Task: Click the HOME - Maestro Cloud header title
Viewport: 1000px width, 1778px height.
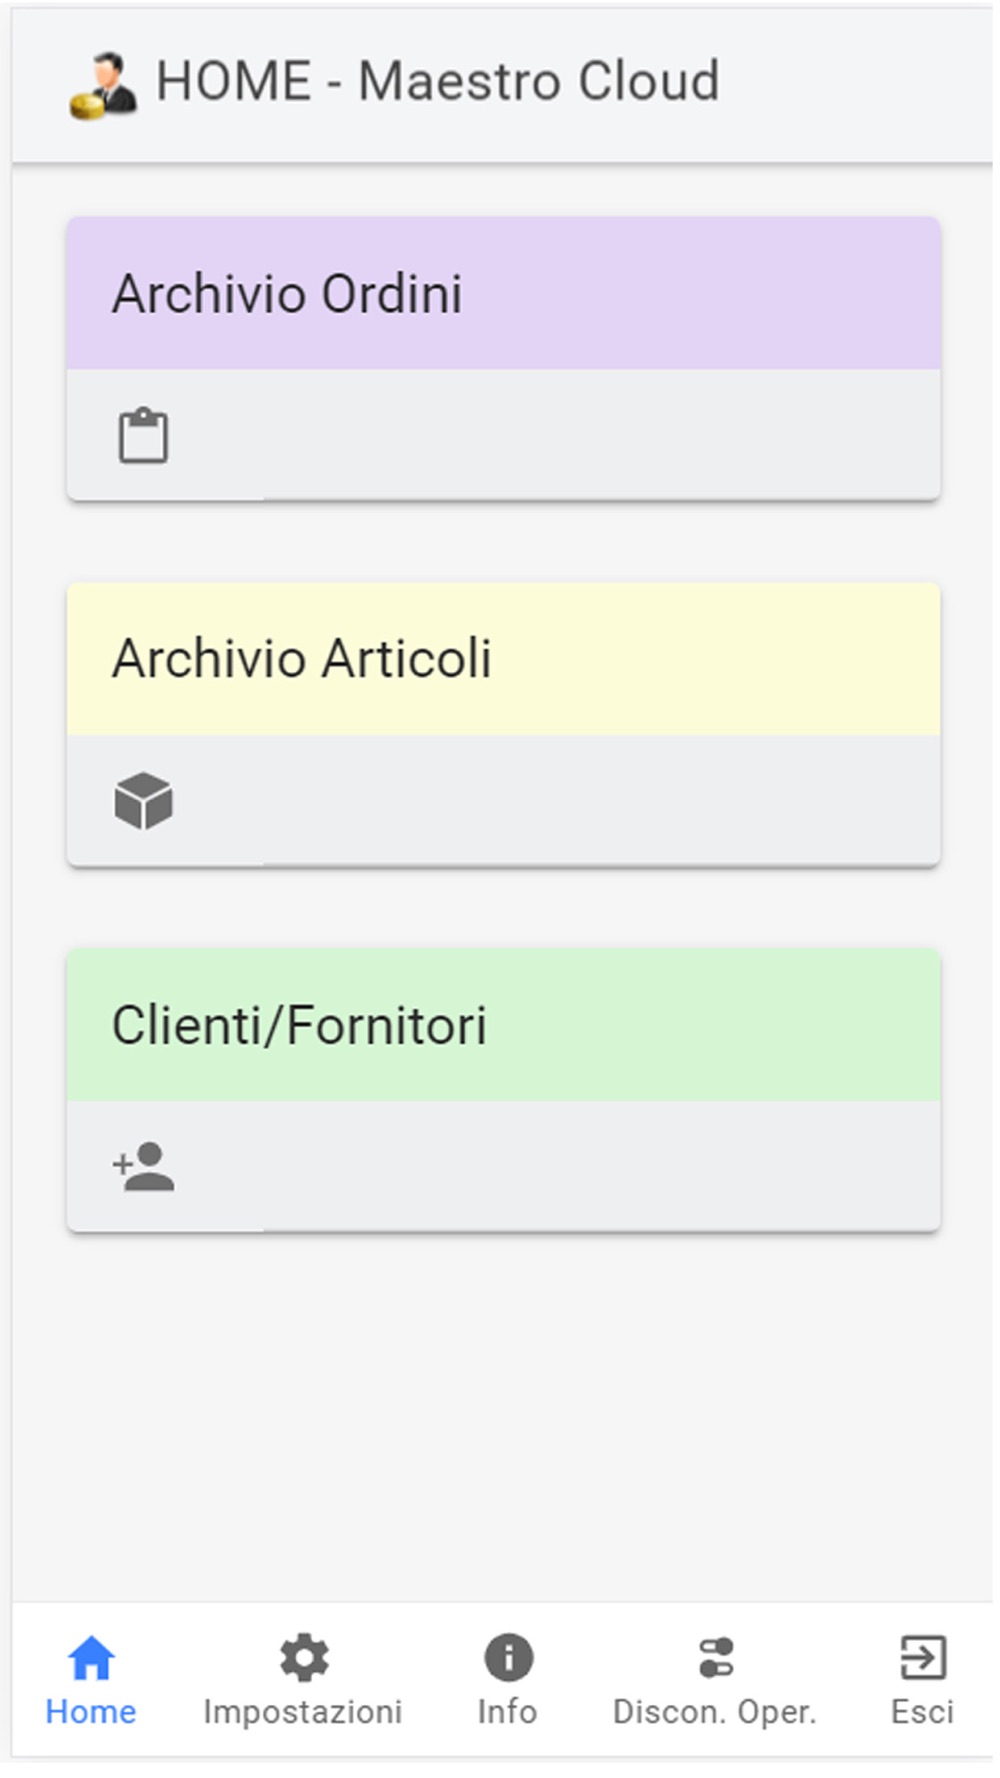Action: [x=438, y=81]
